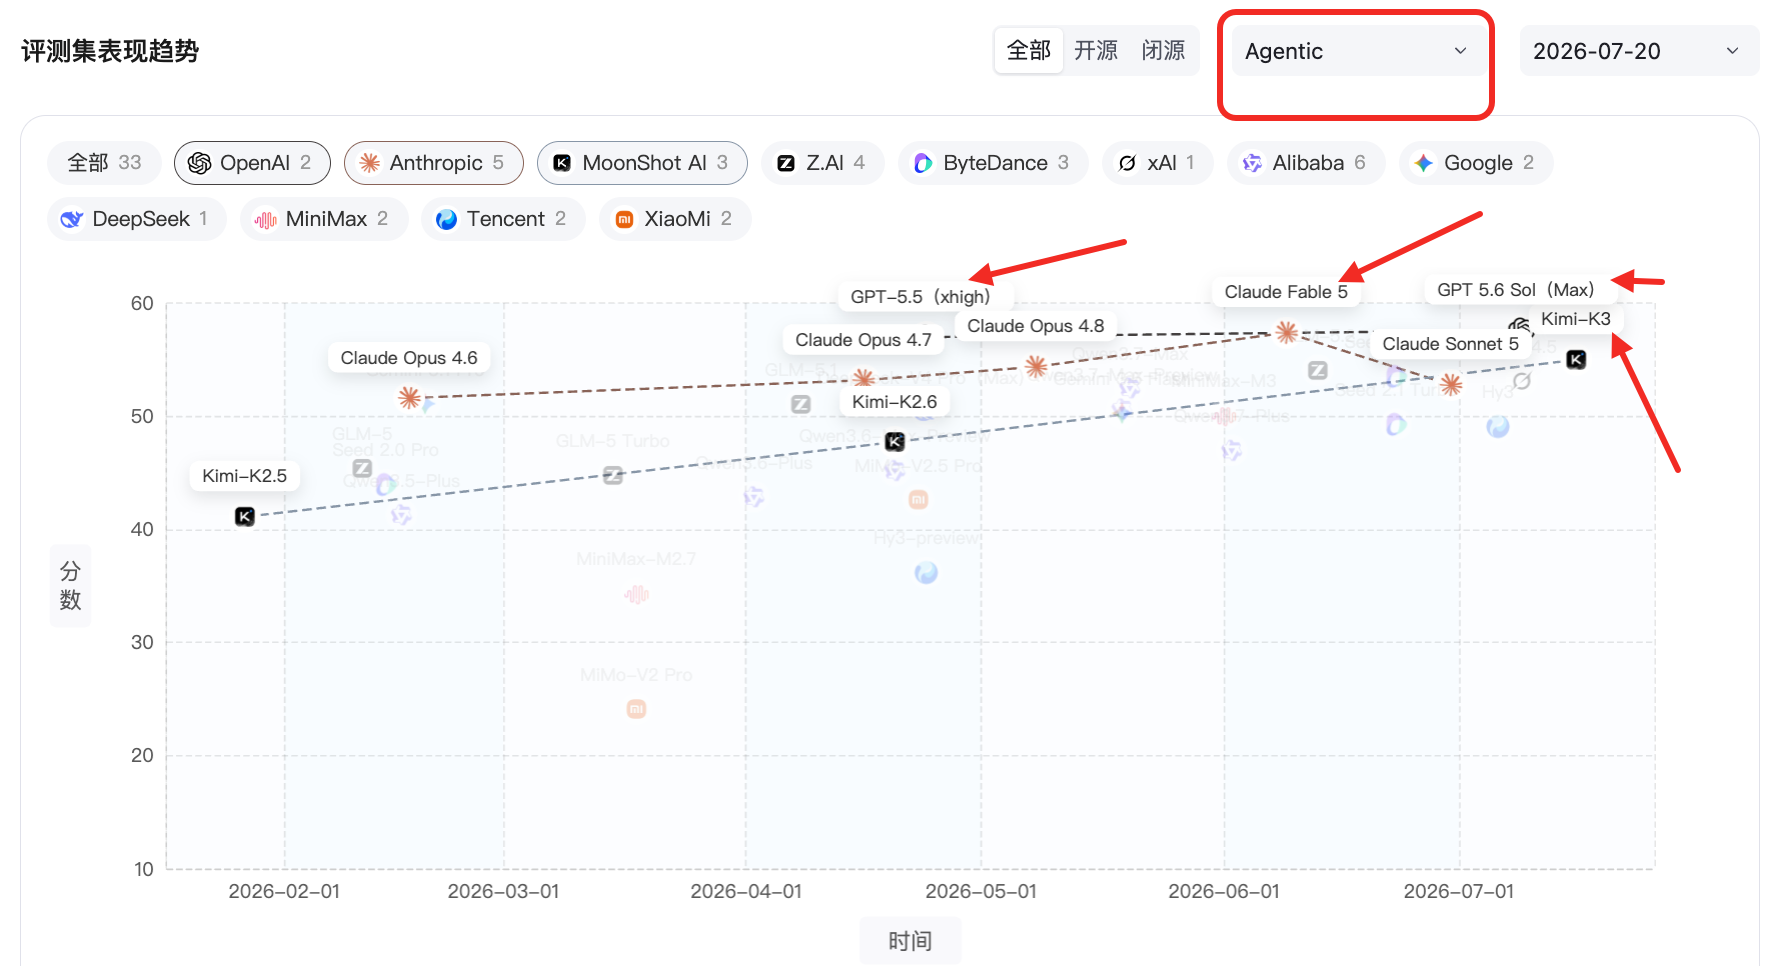Click the Claude Opus 4.8 chart label
This screenshot has height=966, width=1776.
(x=1035, y=326)
